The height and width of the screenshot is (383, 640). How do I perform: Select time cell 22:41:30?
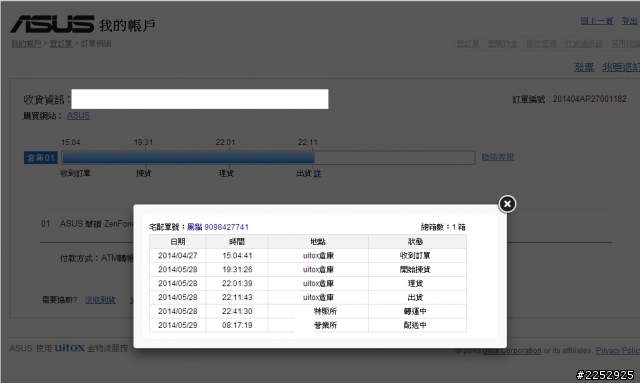pyautogui.click(x=237, y=311)
